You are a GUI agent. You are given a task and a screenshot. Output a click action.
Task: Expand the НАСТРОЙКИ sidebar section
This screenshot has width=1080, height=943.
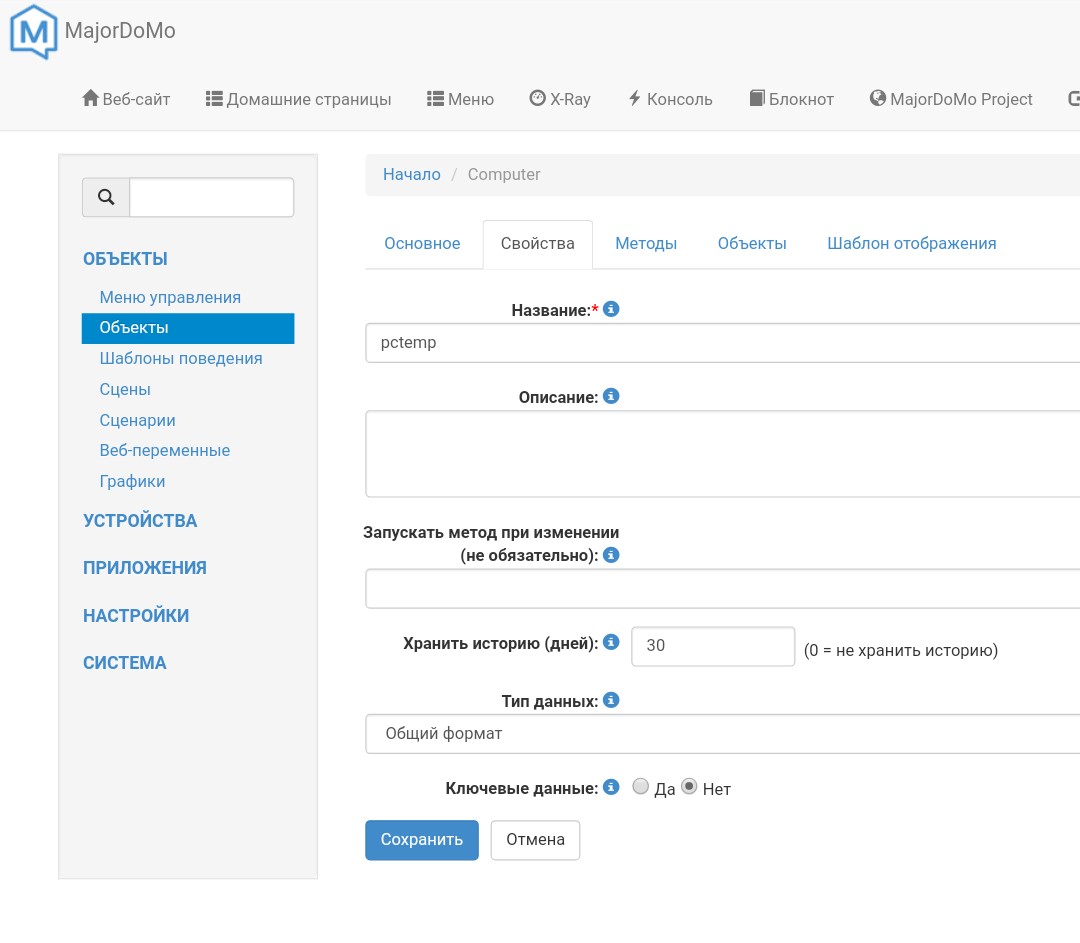tap(136, 615)
